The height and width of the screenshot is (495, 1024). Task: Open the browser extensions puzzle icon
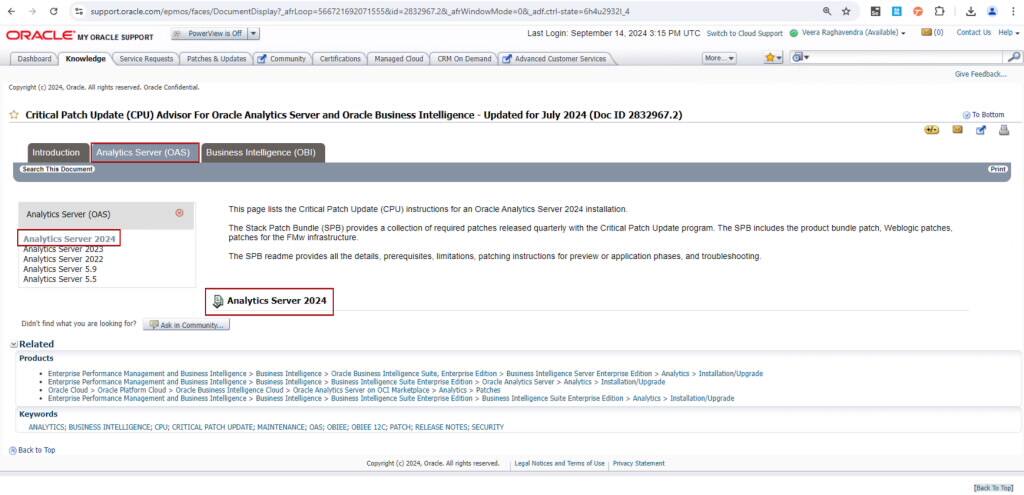(x=939, y=11)
